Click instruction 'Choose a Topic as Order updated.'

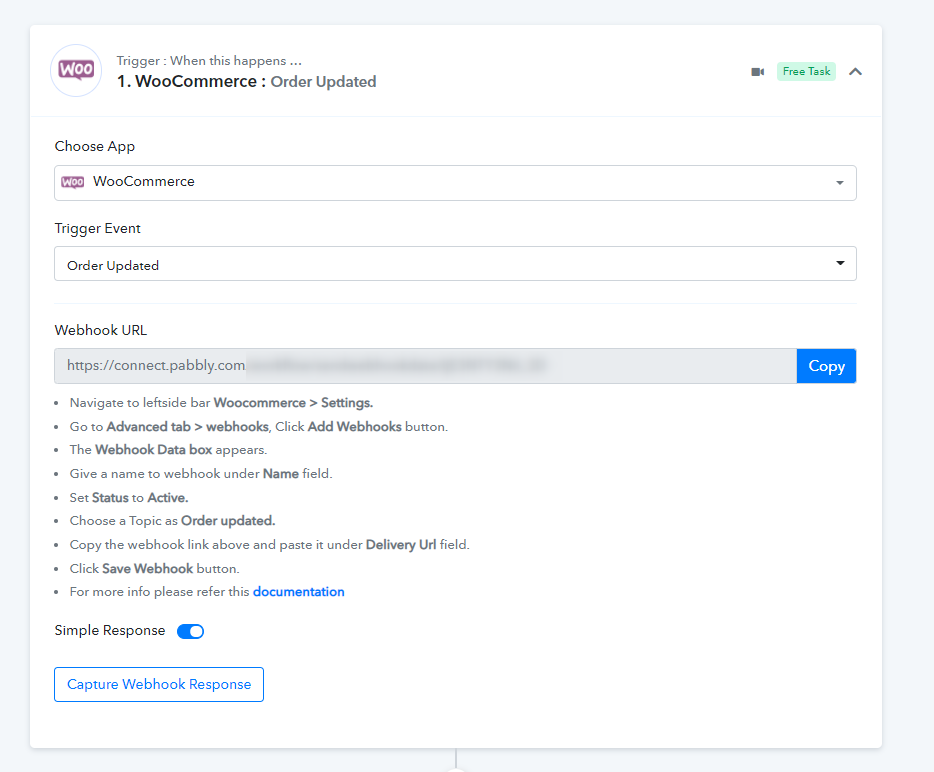click(x=172, y=521)
